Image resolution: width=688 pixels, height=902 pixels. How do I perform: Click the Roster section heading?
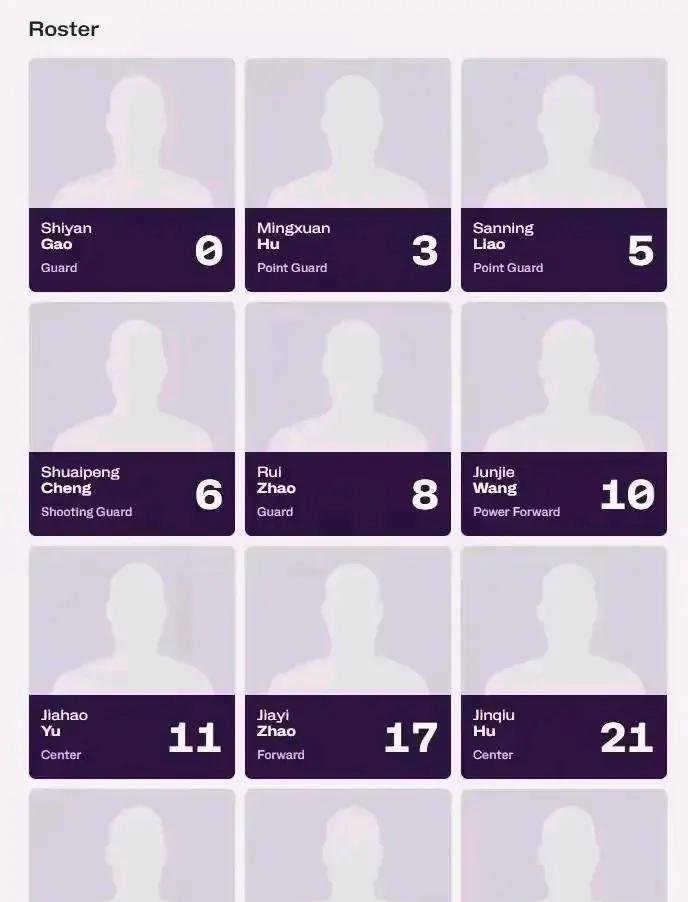(x=64, y=29)
